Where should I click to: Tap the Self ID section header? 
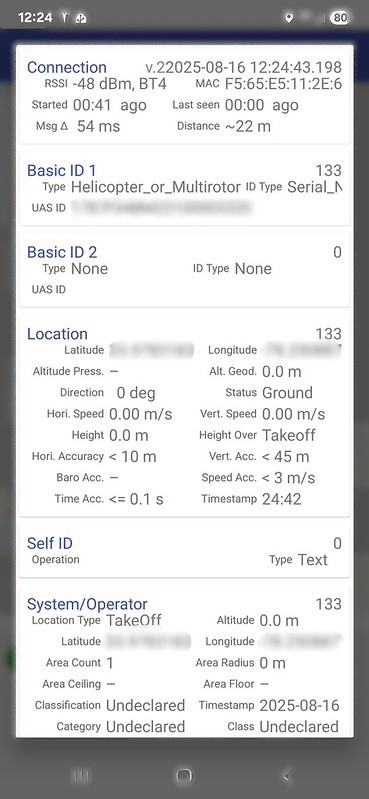click(x=49, y=543)
